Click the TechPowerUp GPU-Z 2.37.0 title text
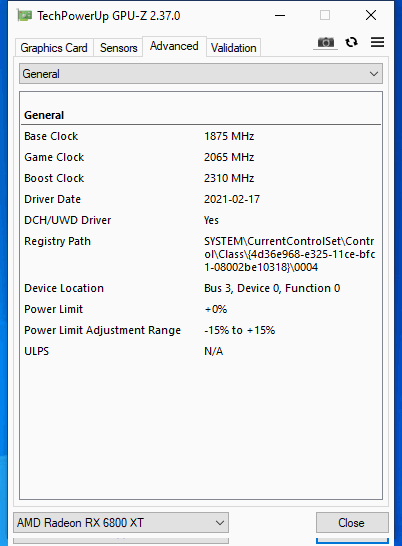The height and width of the screenshot is (546, 402). point(109,16)
